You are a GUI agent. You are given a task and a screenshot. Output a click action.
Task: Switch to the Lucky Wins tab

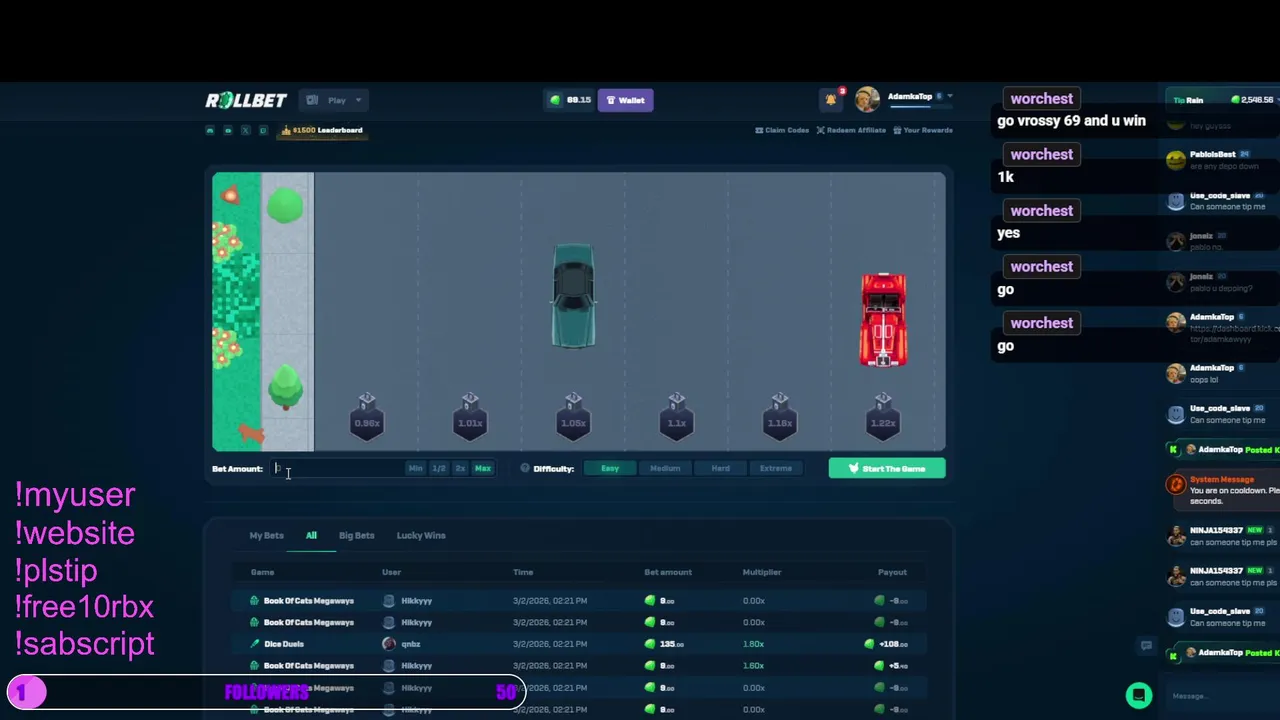pos(421,535)
